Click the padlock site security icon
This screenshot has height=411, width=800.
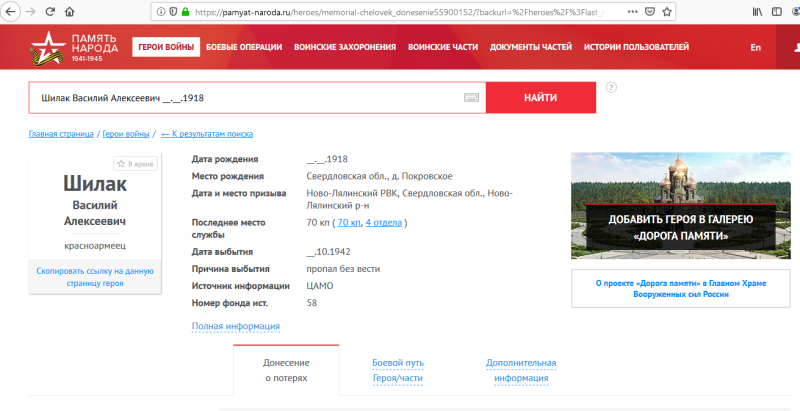click(171, 11)
